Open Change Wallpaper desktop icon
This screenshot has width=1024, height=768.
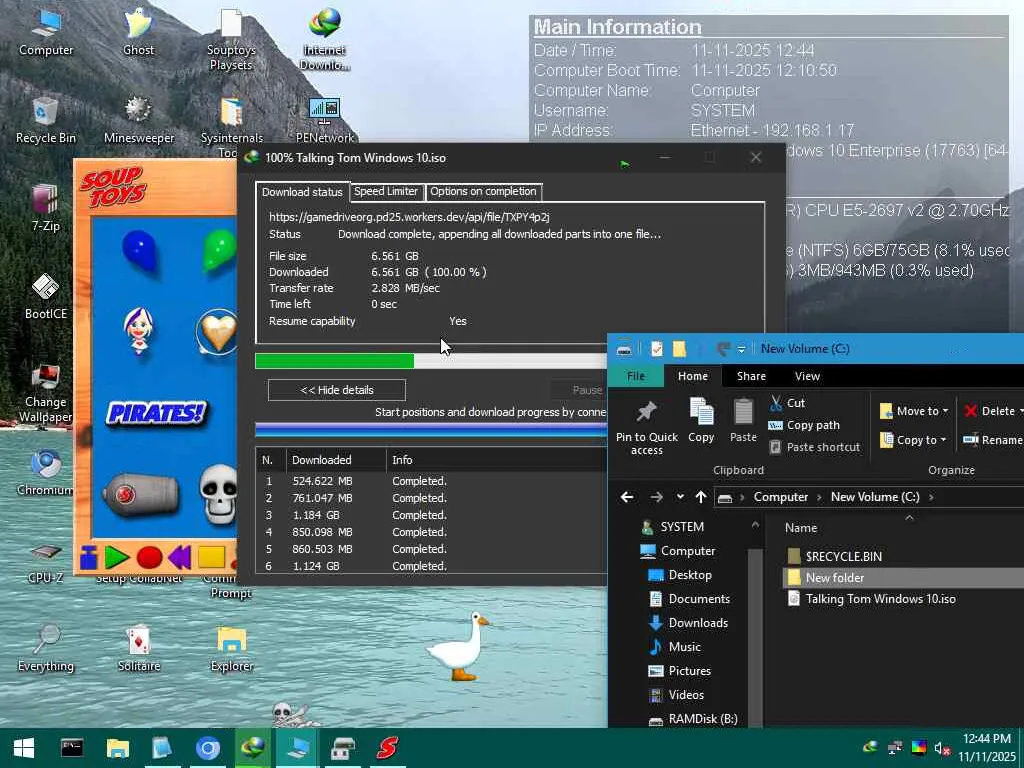(x=46, y=393)
